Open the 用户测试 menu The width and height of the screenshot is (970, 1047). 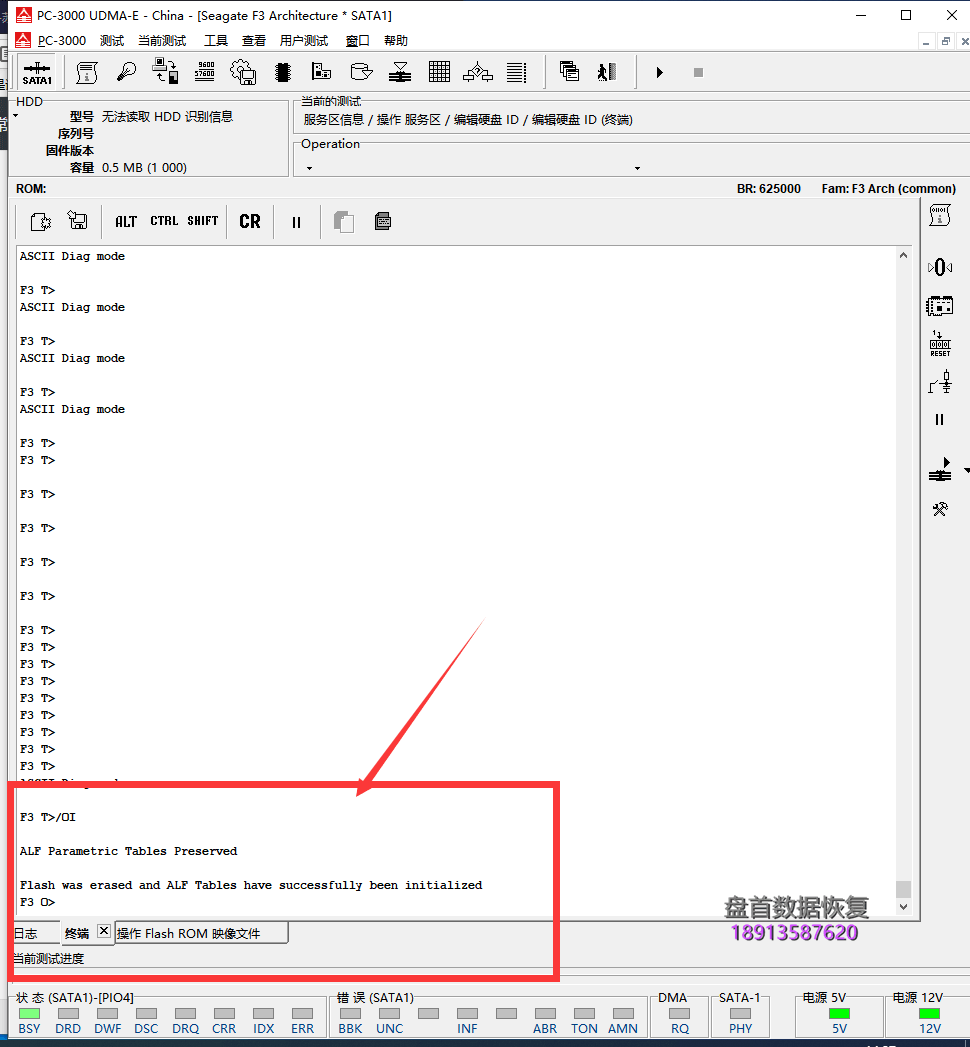tap(304, 41)
